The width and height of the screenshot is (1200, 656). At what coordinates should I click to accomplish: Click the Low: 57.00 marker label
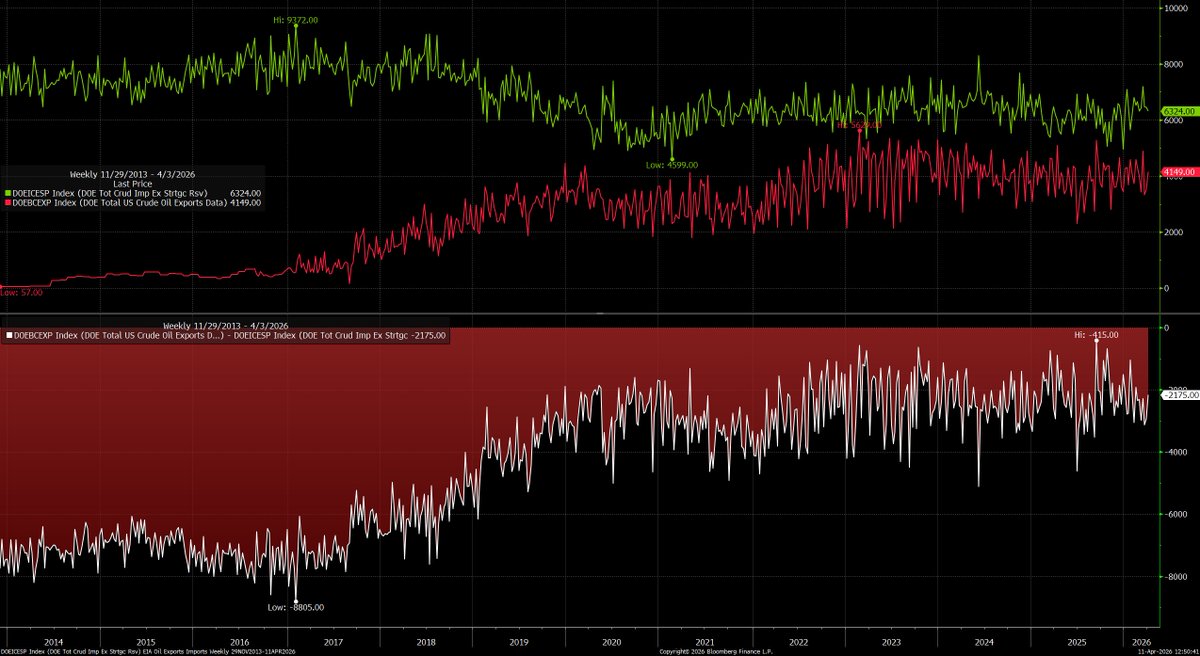[x=19, y=293]
